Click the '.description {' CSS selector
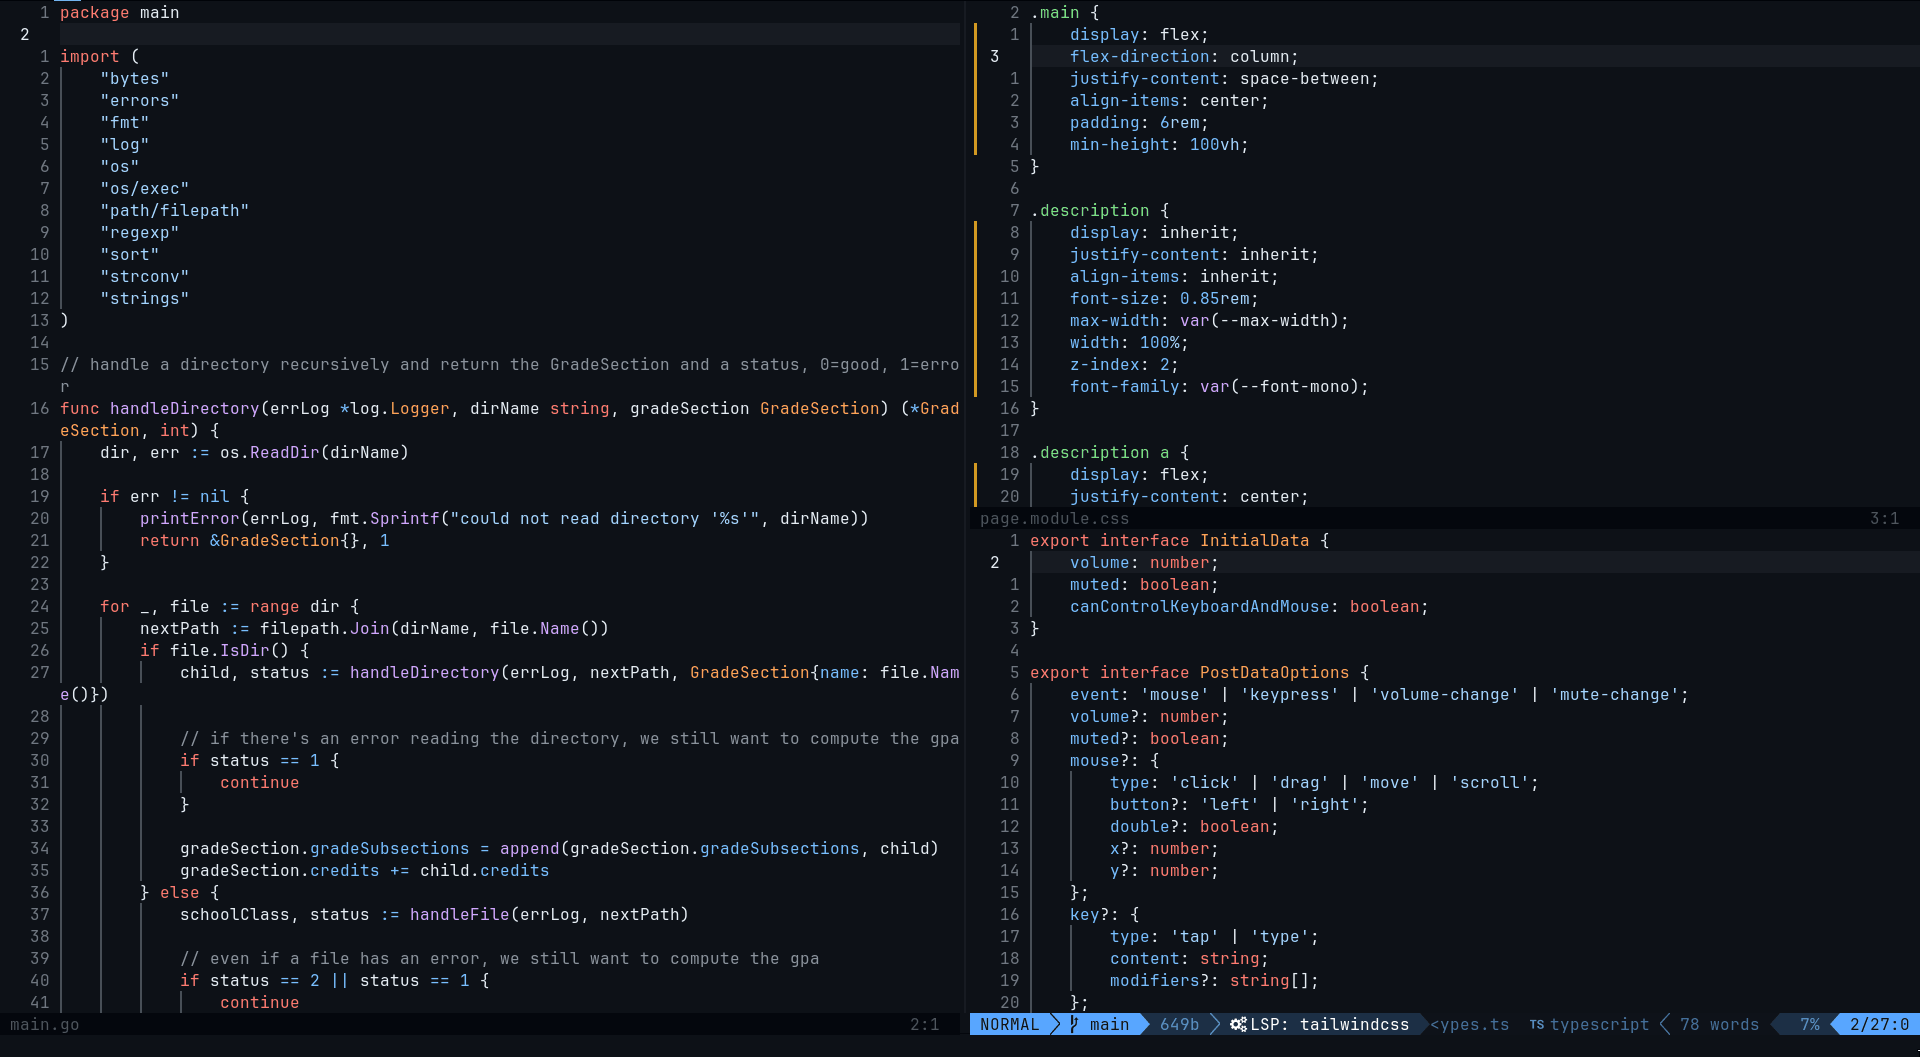This screenshot has width=1920, height=1057. 1099,210
